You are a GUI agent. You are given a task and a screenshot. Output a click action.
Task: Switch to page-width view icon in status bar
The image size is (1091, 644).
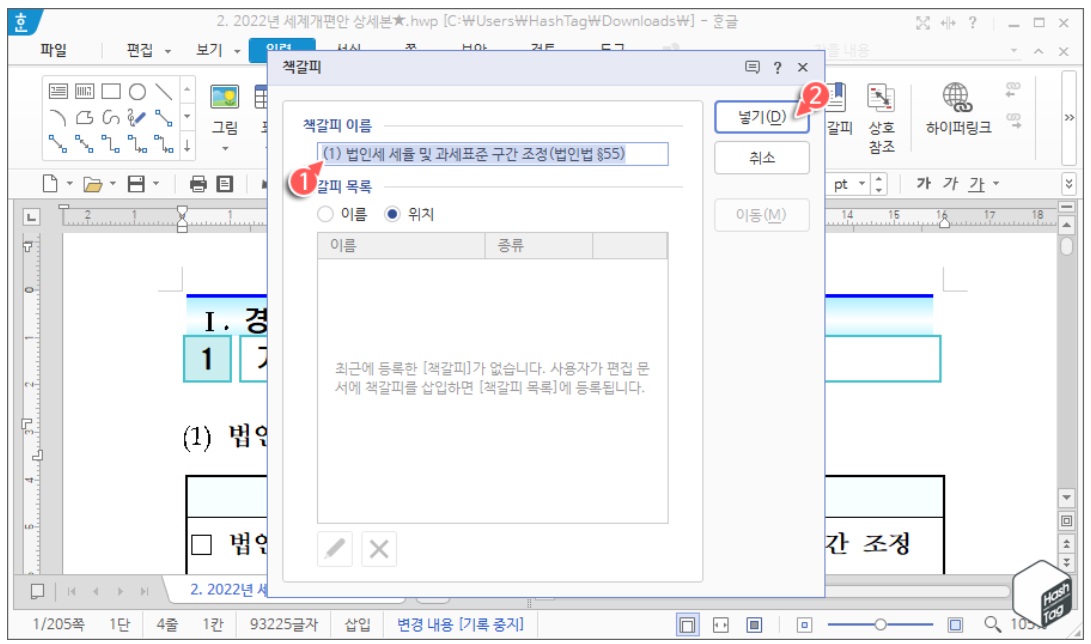721,625
